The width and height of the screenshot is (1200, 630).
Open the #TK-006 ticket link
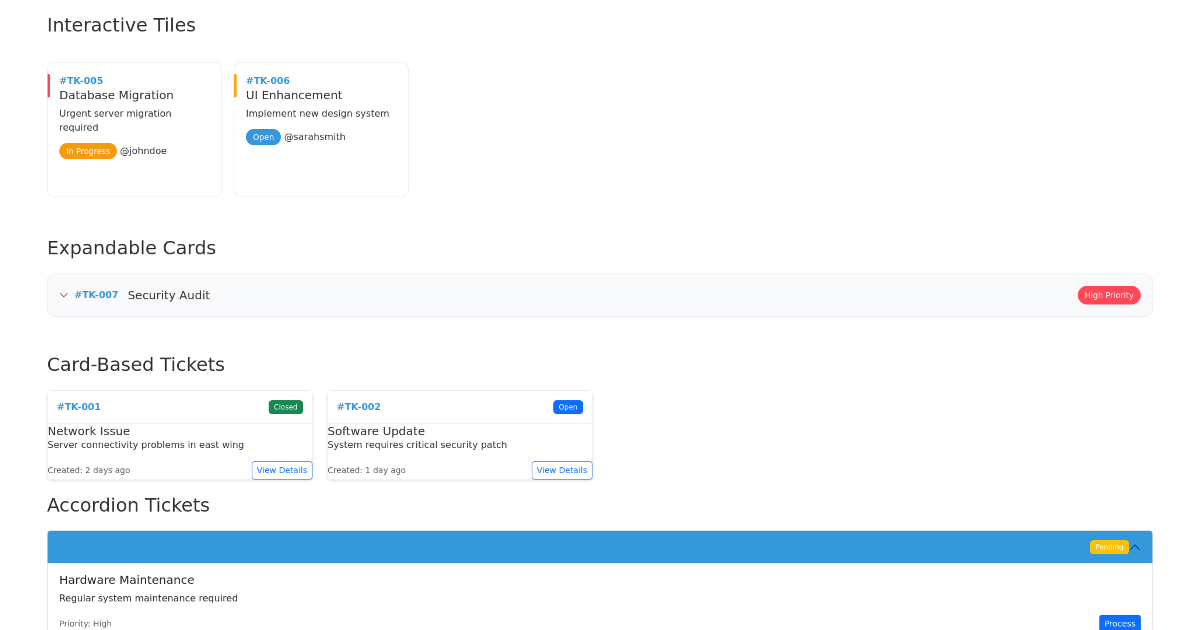[268, 80]
